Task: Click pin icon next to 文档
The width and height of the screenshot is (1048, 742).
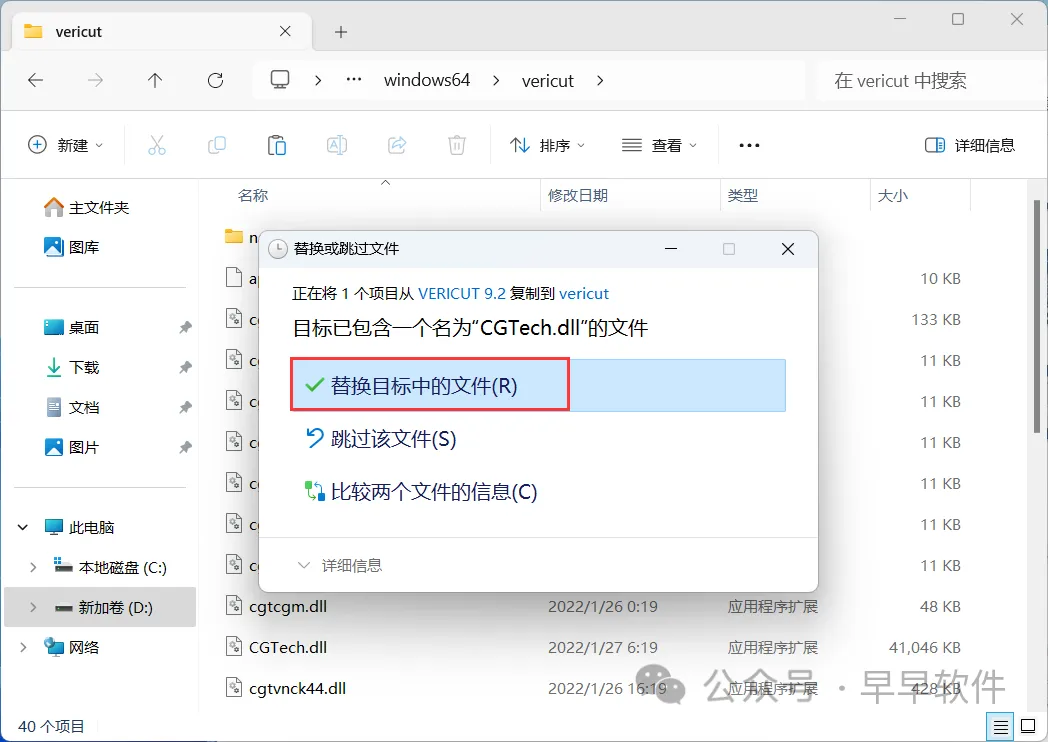Action: point(185,407)
